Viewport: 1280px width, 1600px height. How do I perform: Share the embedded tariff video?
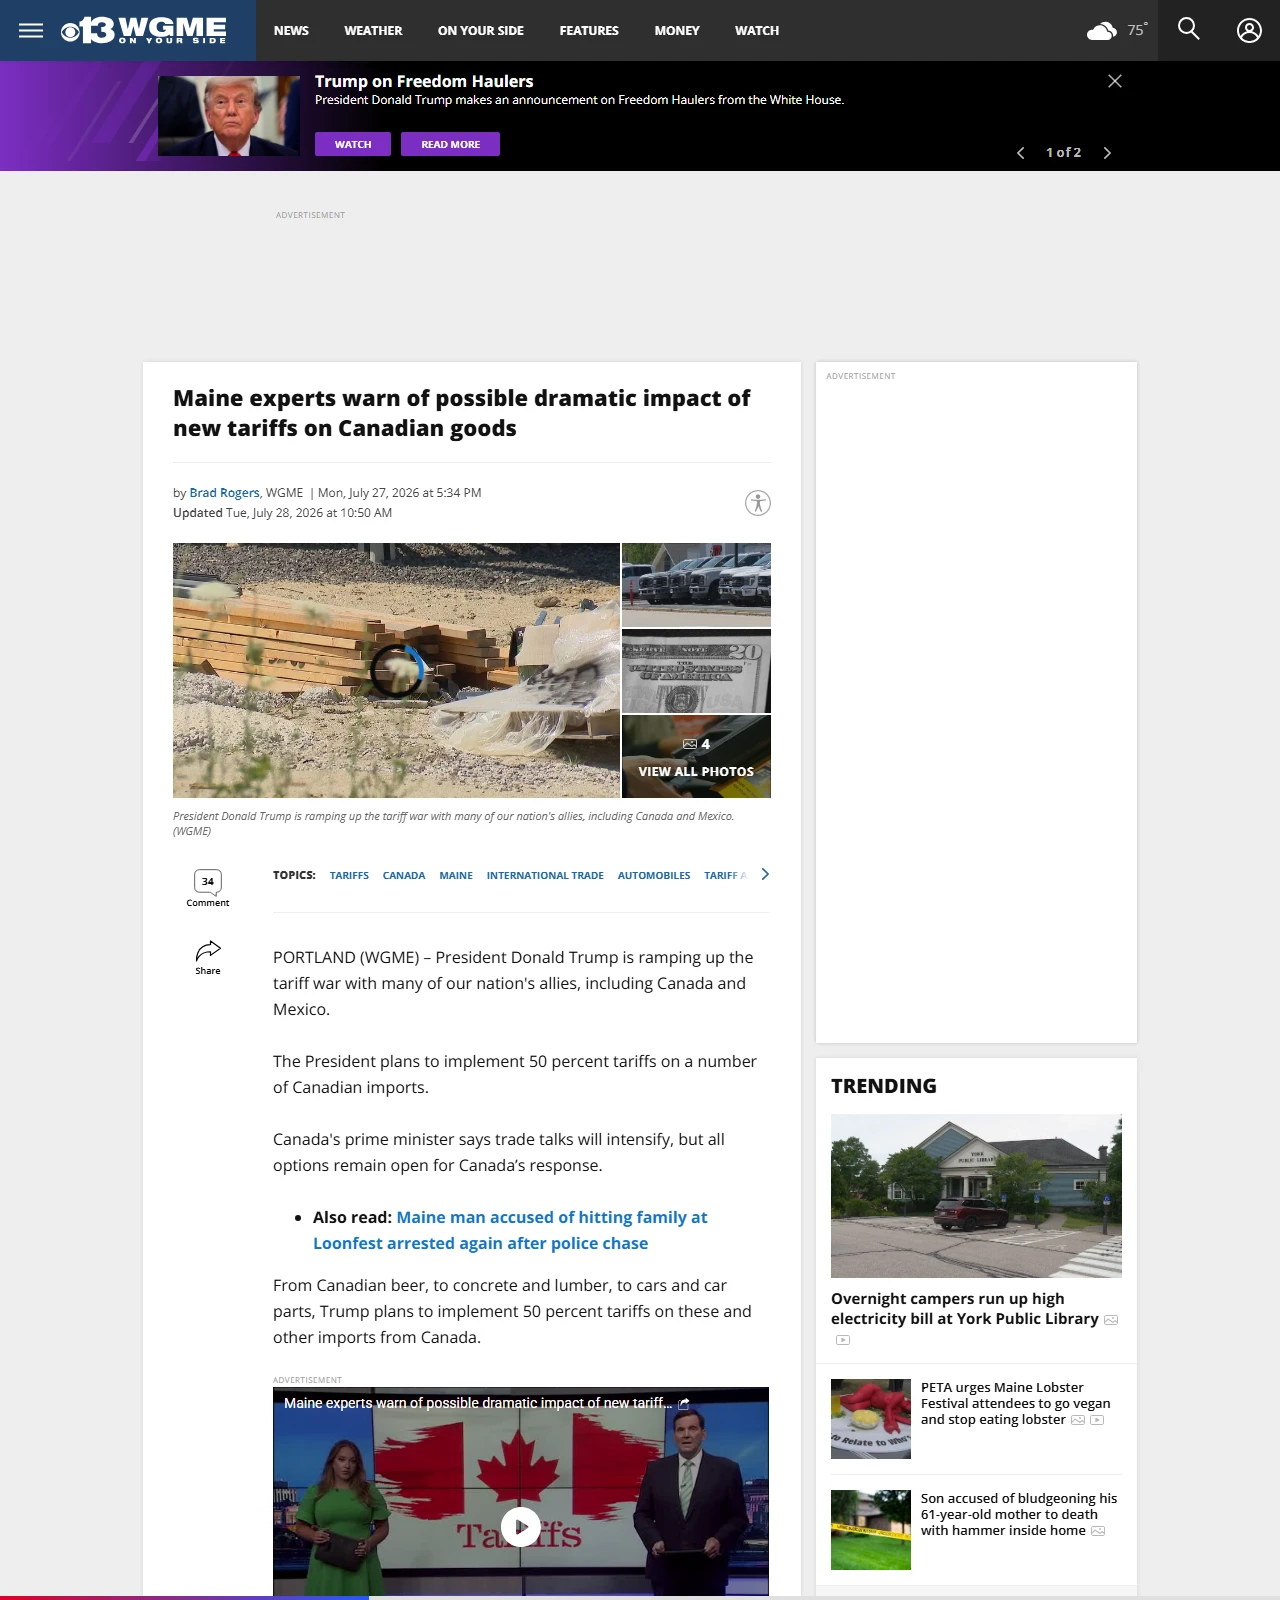tap(684, 1404)
